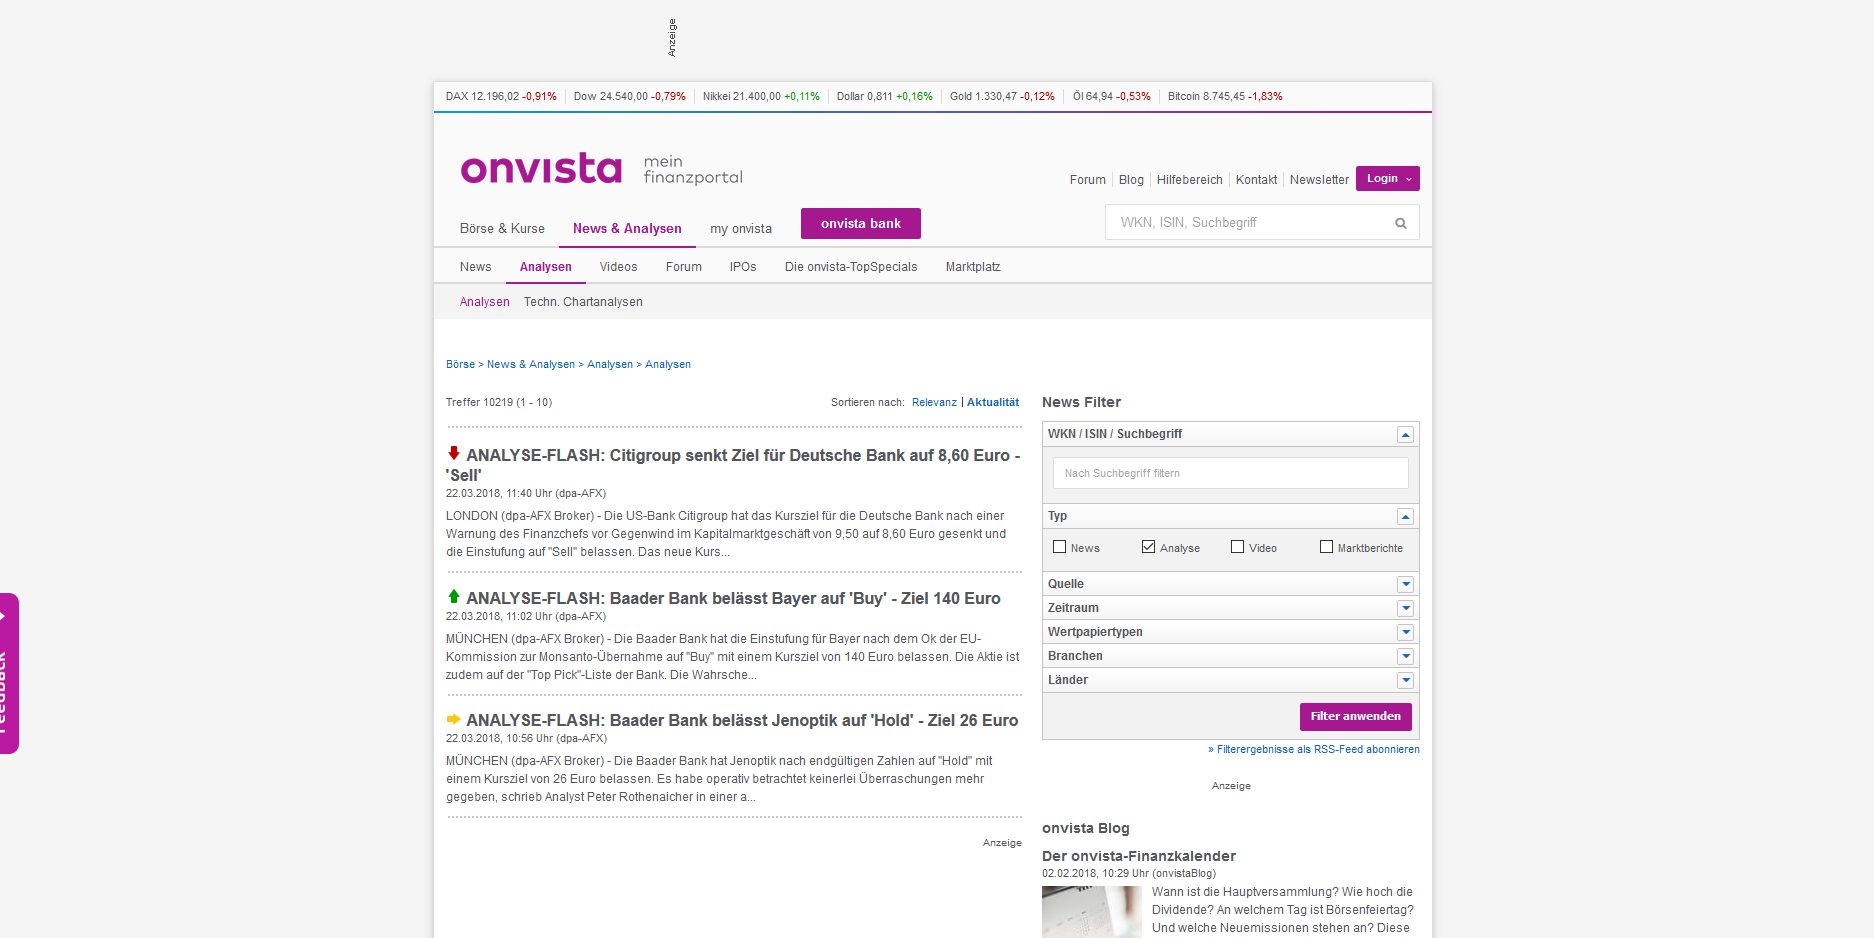Image resolution: width=1874 pixels, height=938 pixels.
Task: Open Börse & Kurse main tab
Action: coord(502,229)
